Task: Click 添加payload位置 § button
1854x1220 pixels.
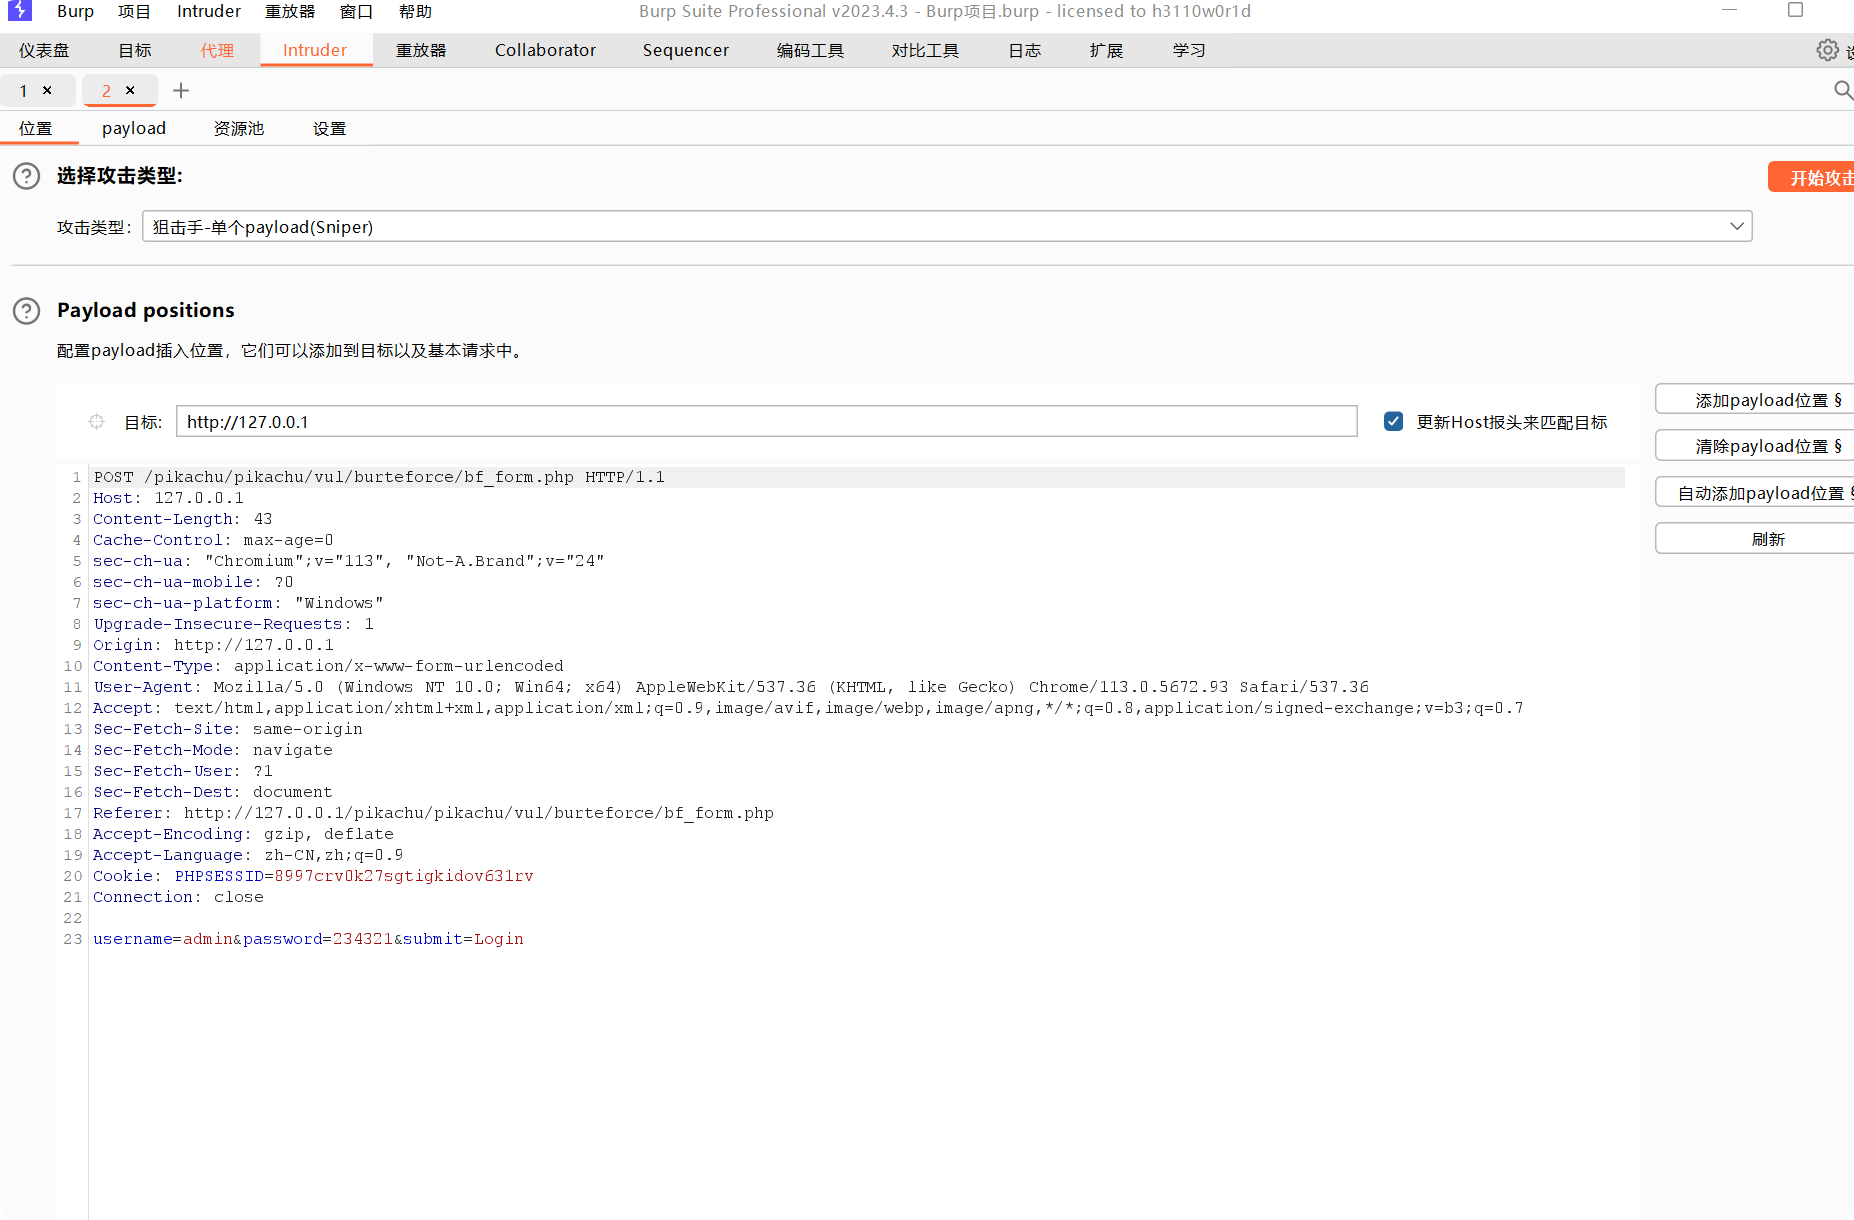Action: click(1757, 400)
